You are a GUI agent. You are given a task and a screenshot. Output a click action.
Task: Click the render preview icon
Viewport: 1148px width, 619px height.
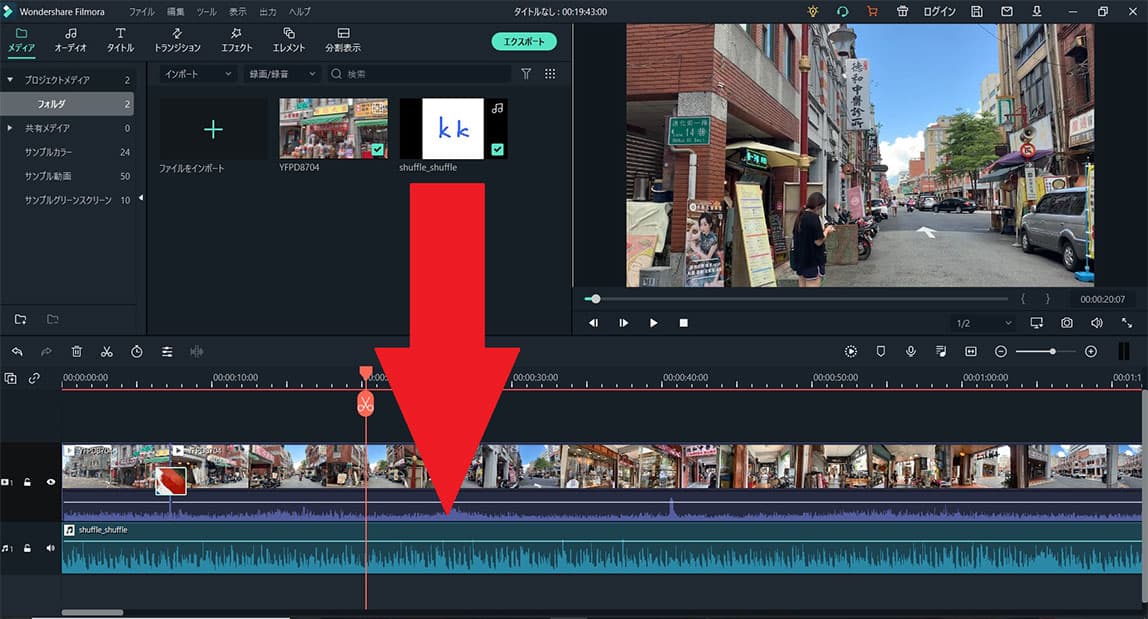[851, 352]
